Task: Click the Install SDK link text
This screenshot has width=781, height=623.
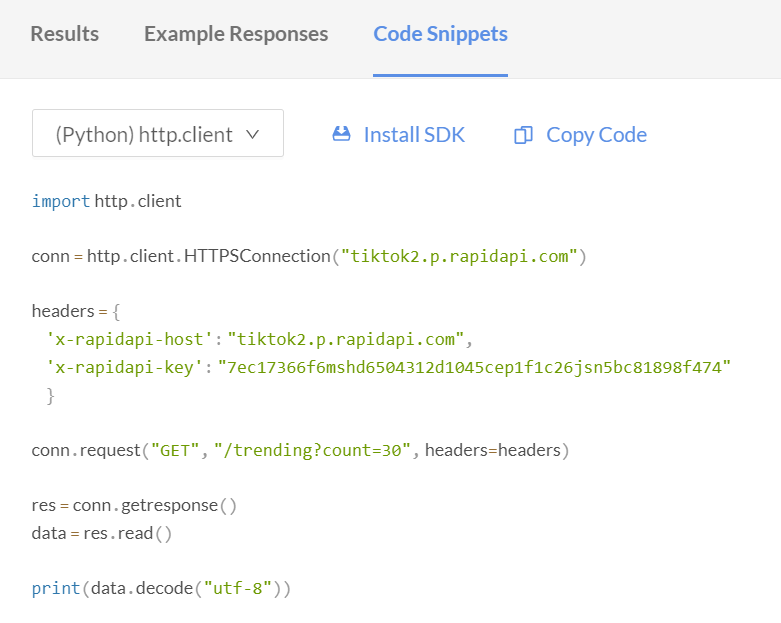Action: pyautogui.click(x=414, y=135)
